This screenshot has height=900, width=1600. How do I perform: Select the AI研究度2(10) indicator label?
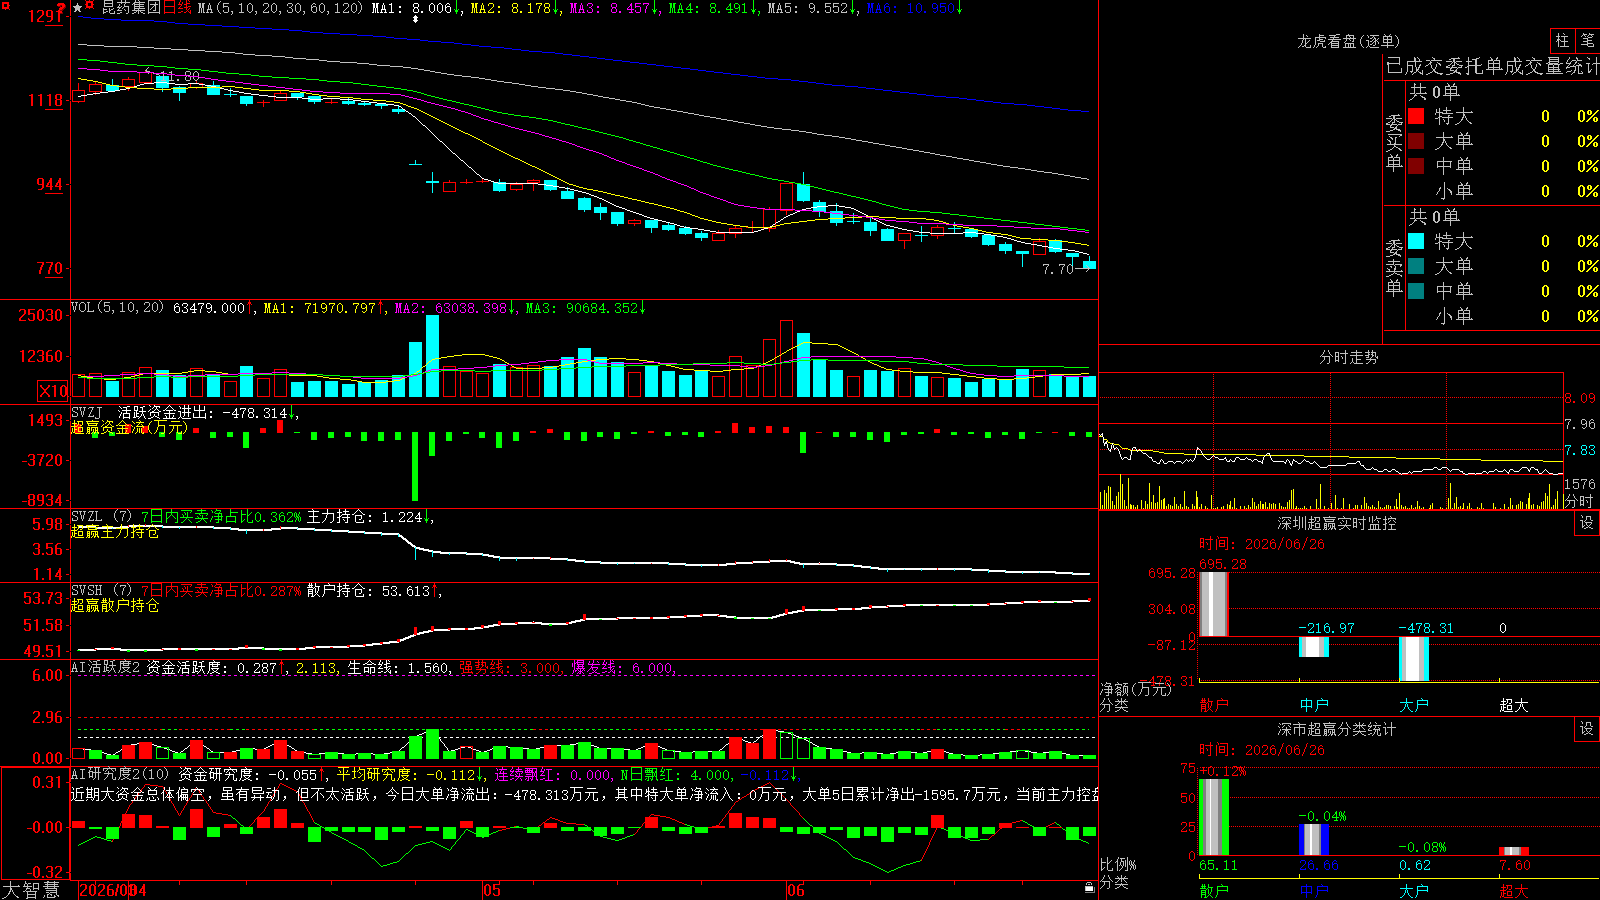click(x=120, y=774)
